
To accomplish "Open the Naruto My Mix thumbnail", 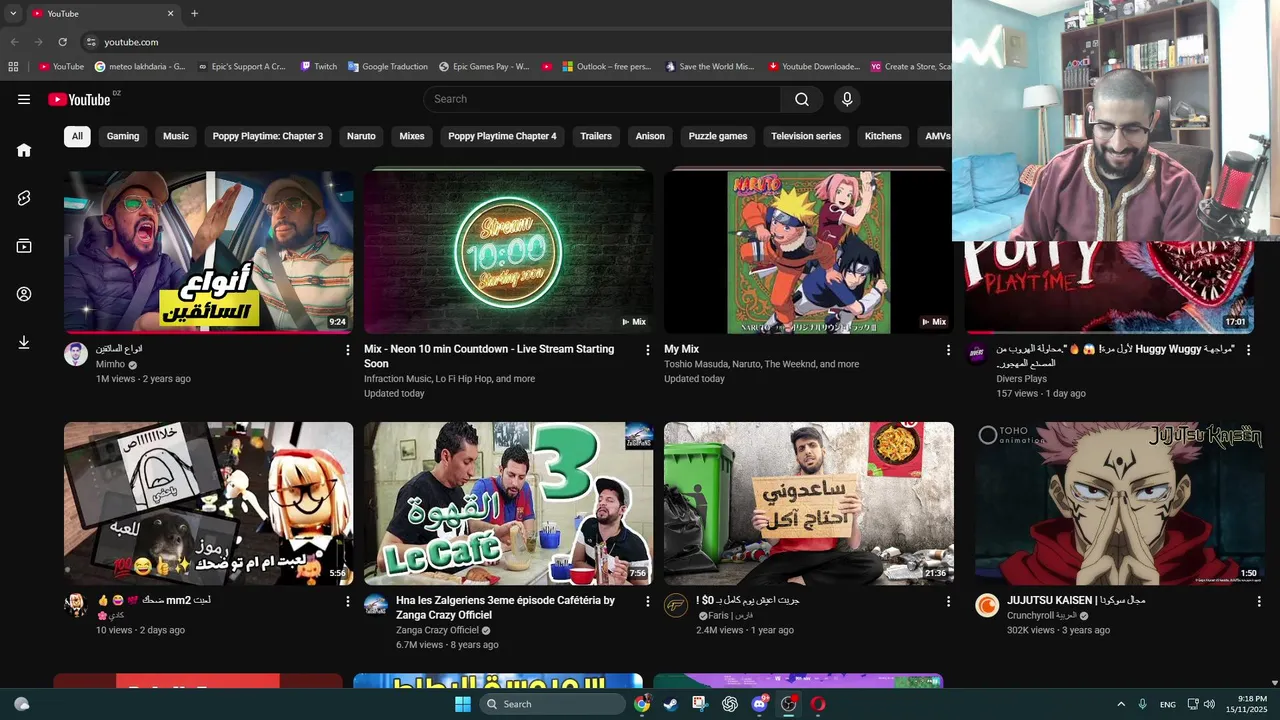I will point(808,251).
